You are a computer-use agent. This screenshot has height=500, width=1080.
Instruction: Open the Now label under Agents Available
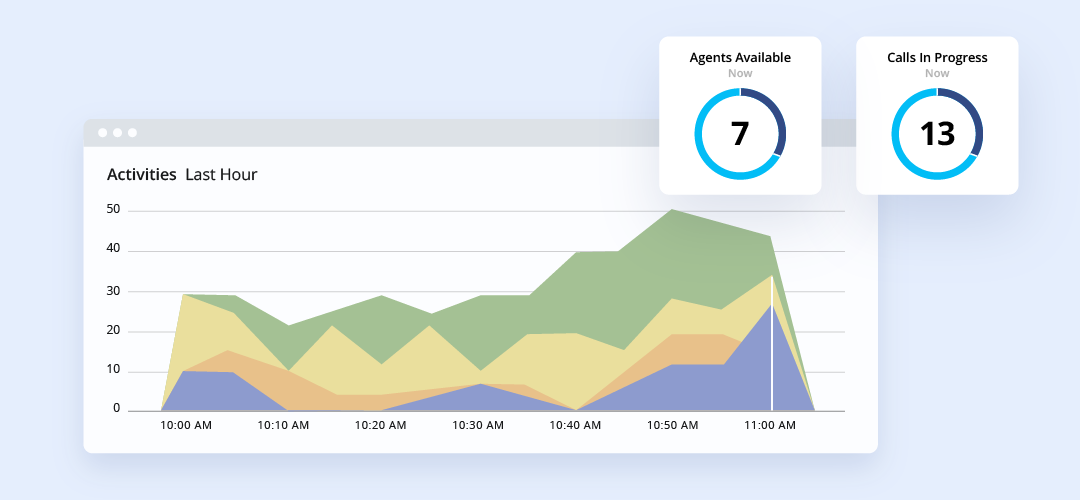(740, 73)
